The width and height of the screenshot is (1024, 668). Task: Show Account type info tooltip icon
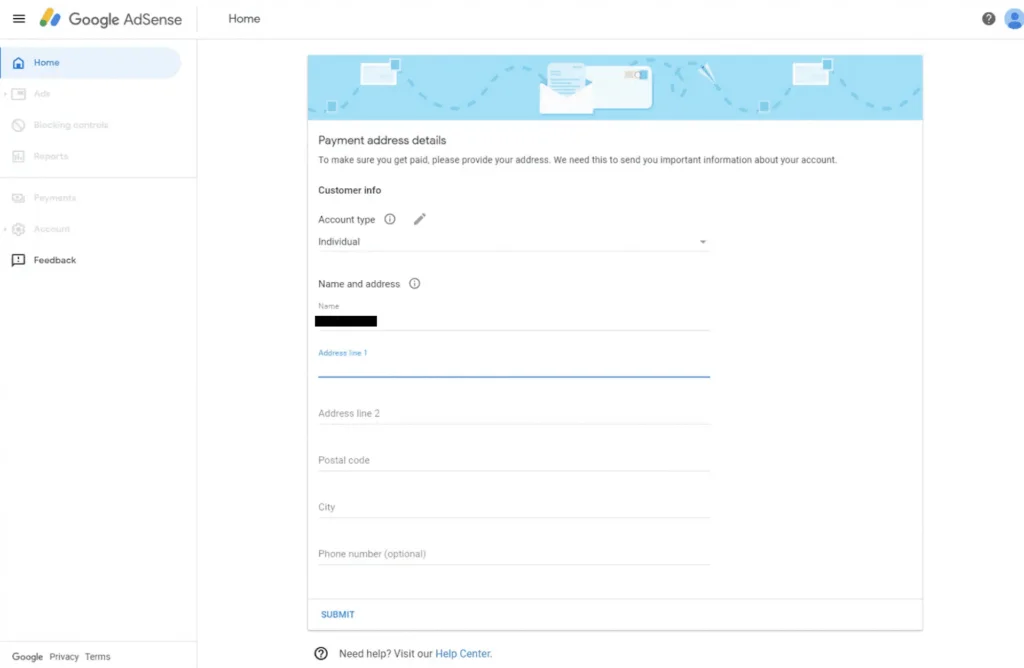[x=390, y=219]
